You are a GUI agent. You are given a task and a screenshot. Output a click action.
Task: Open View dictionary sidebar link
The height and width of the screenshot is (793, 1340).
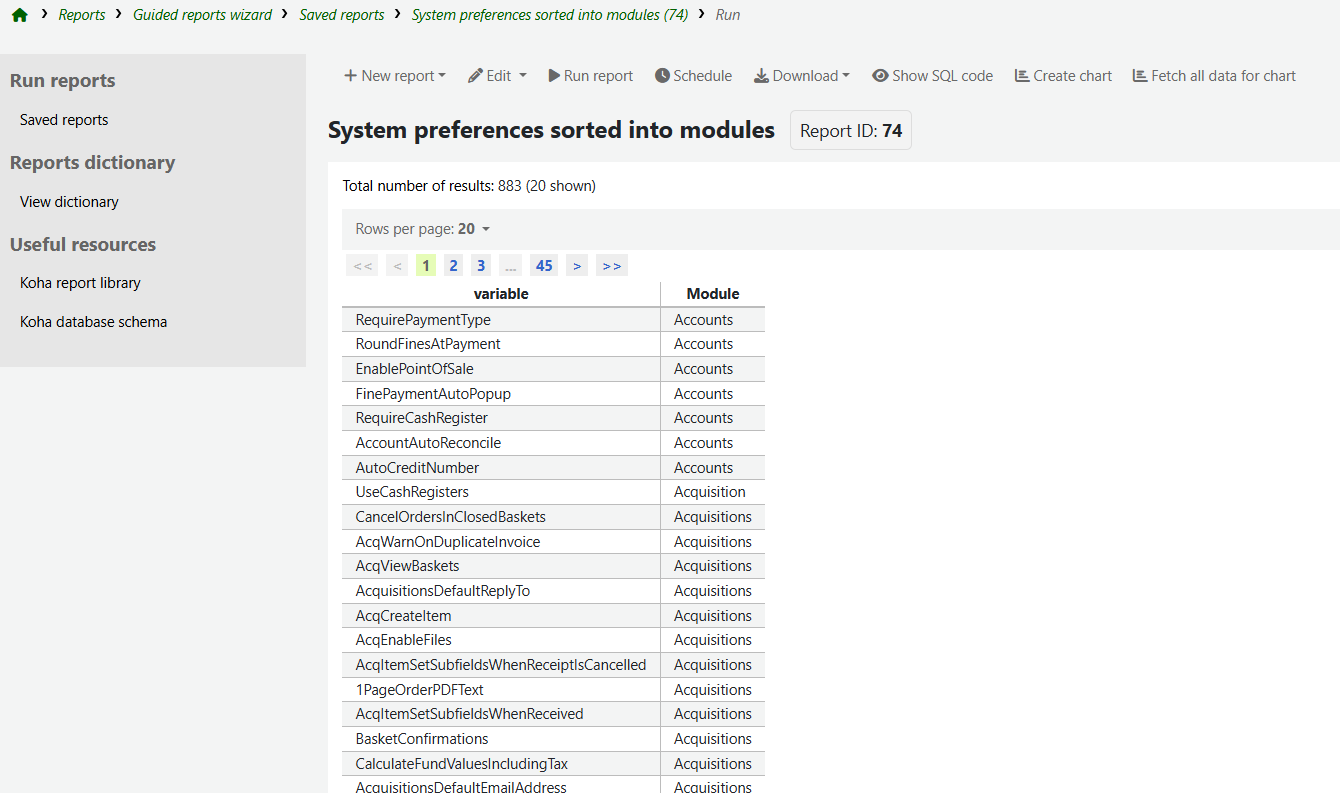coord(69,202)
